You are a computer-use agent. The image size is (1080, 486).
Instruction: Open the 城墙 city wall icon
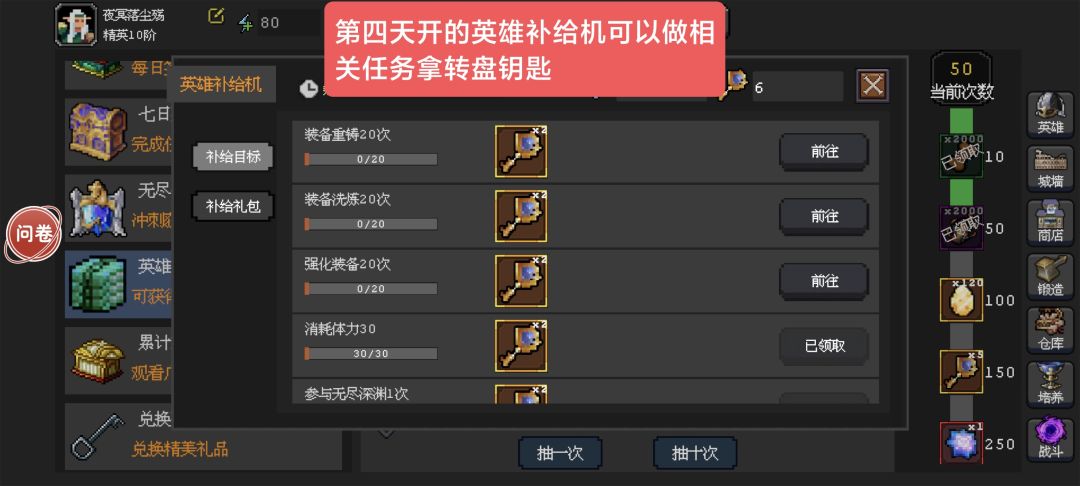pos(1050,168)
